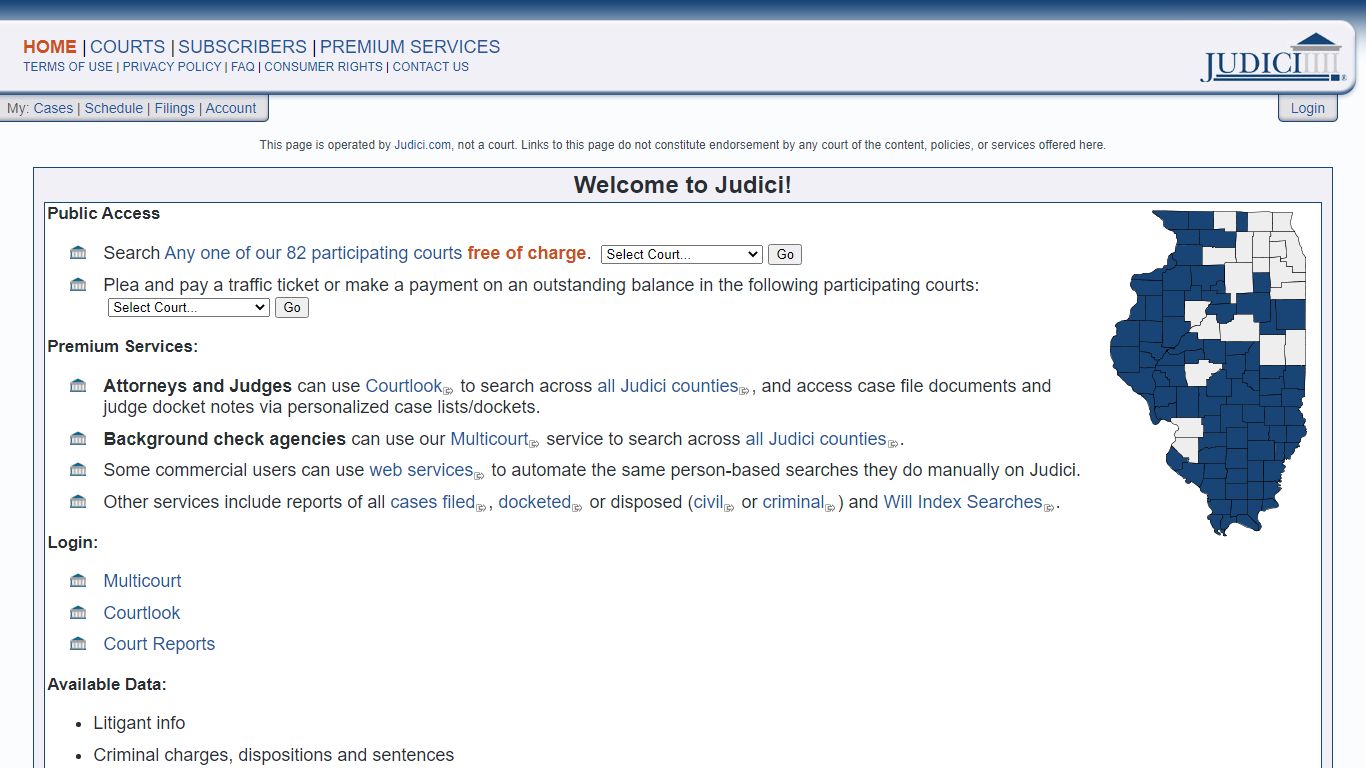
Task: Click Go next to payment court dropdown
Action: pos(292,307)
